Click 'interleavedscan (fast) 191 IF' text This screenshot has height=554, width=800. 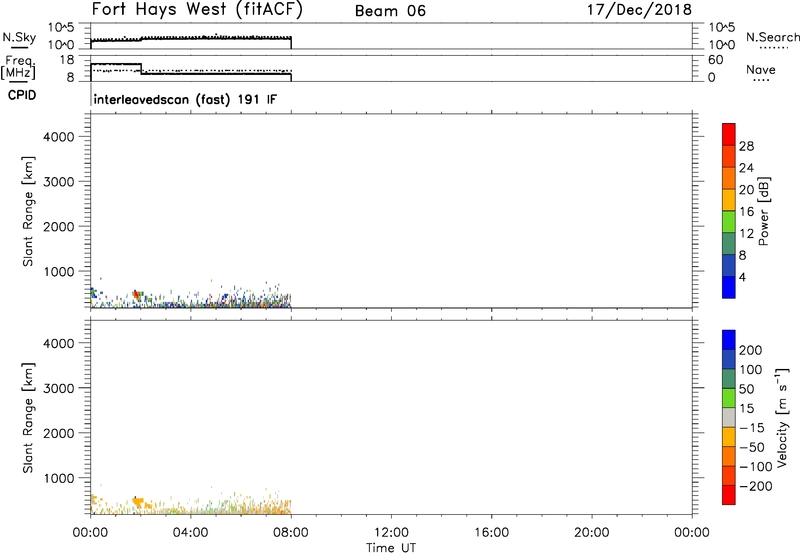[x=185, y=99]
